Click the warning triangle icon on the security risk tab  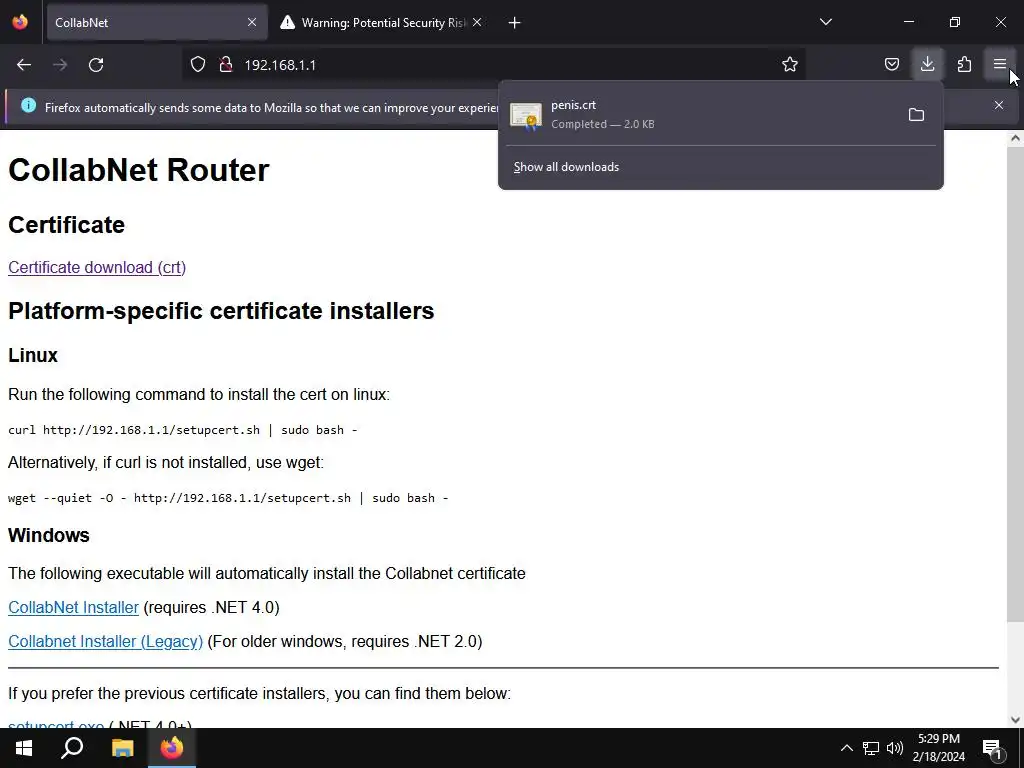(287, 22)
